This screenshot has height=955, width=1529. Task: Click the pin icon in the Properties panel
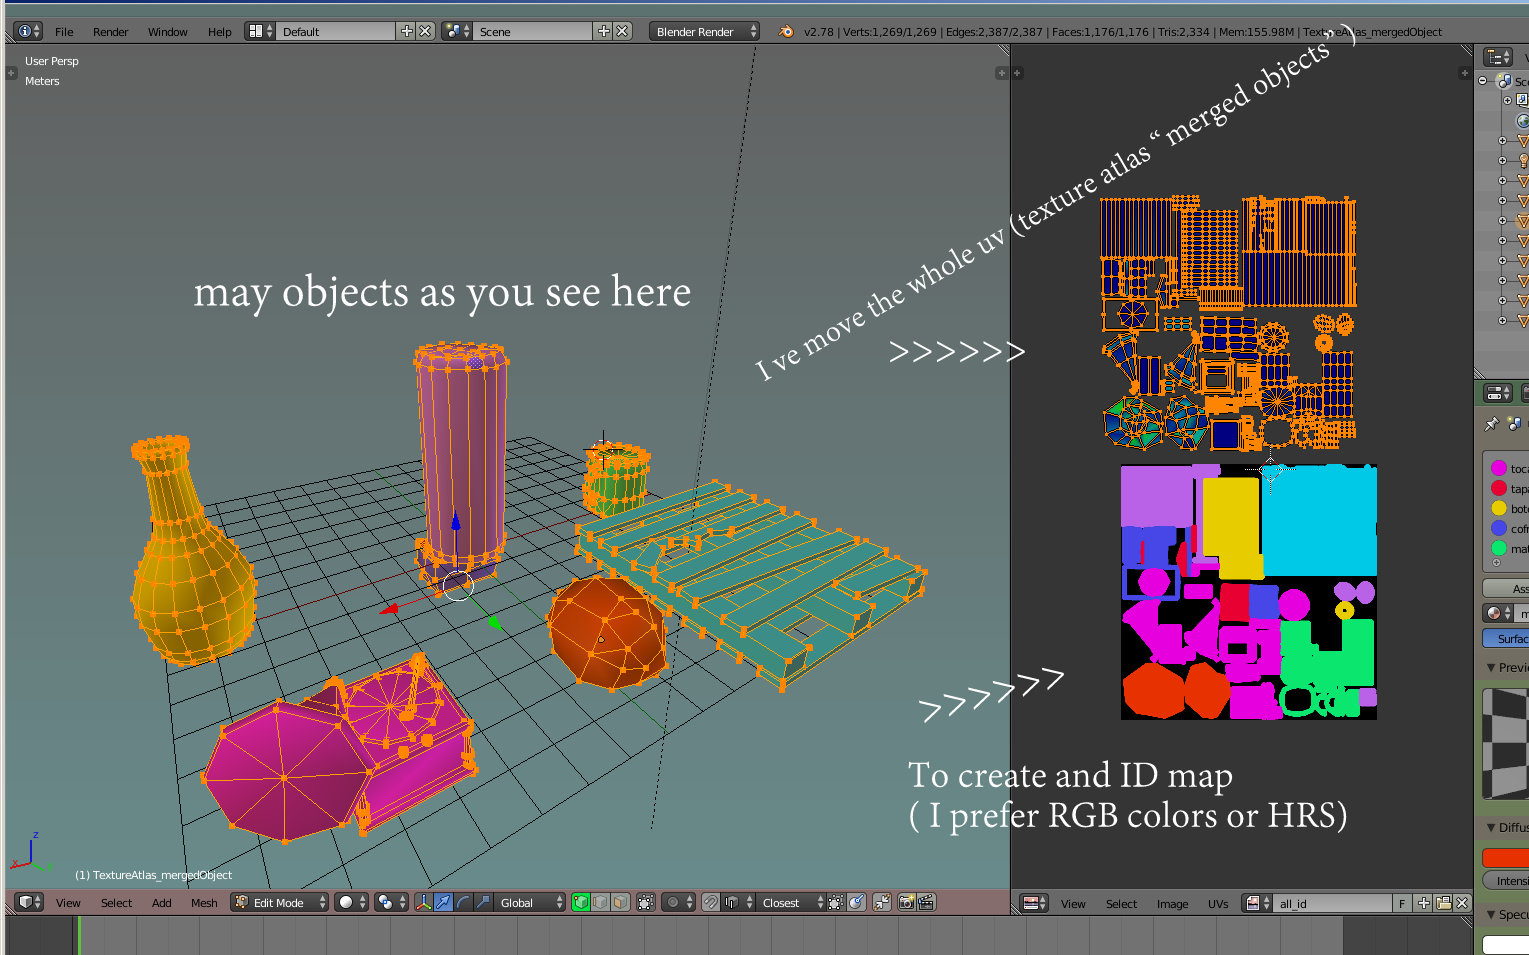[1491, 423]
